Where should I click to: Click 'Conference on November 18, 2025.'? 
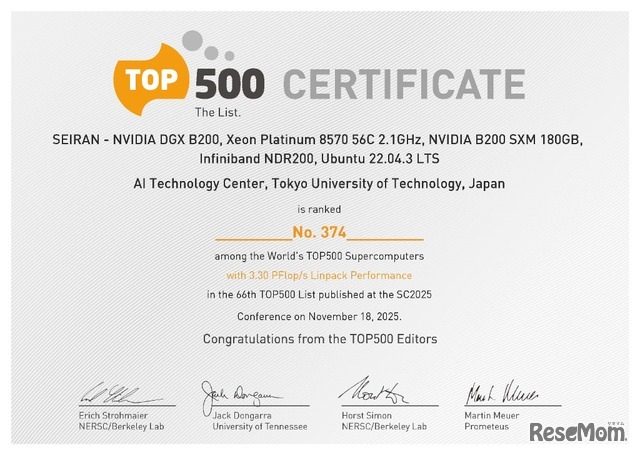tap(319, 317)
